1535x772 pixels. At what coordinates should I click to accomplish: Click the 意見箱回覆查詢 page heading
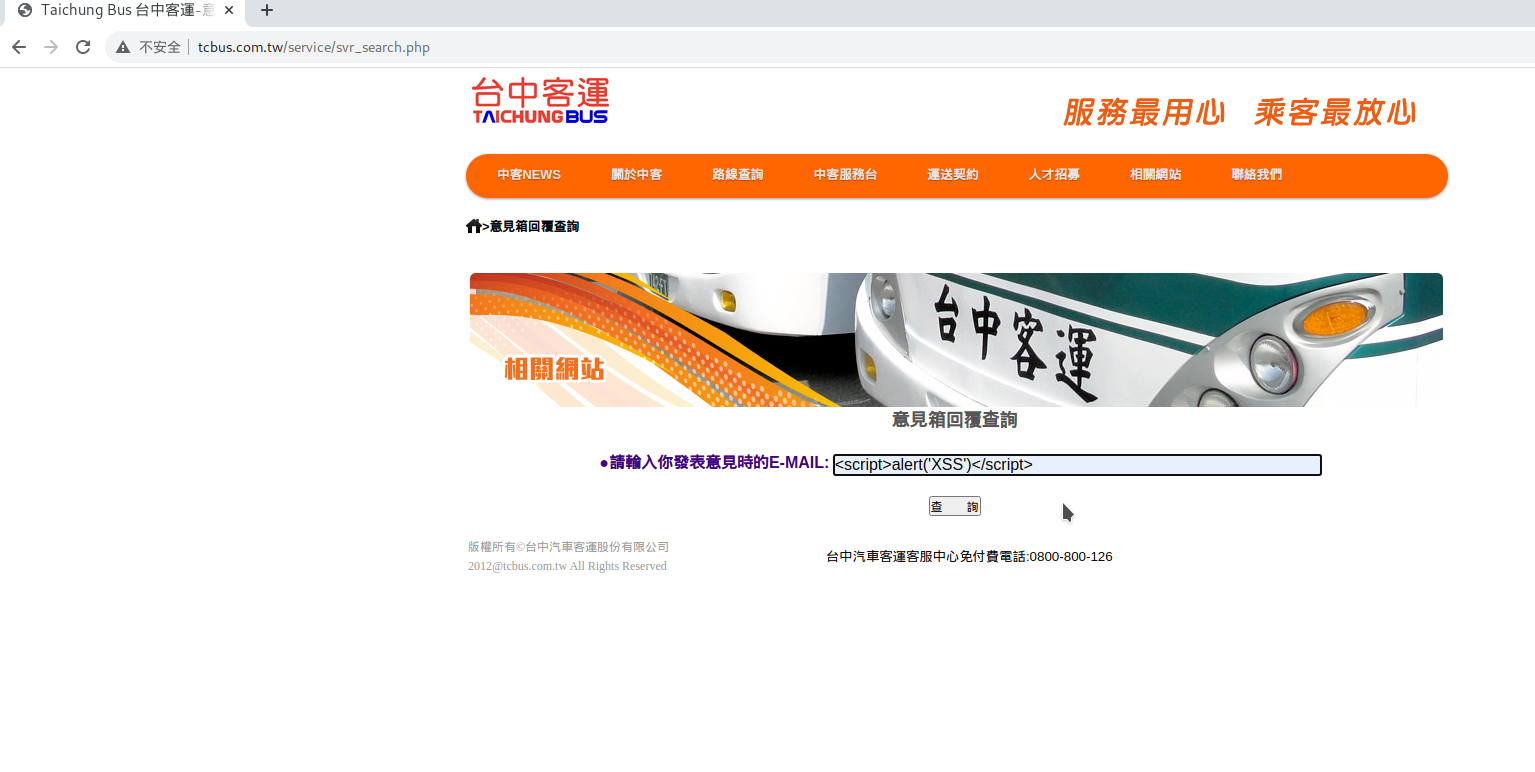[955, 420]
